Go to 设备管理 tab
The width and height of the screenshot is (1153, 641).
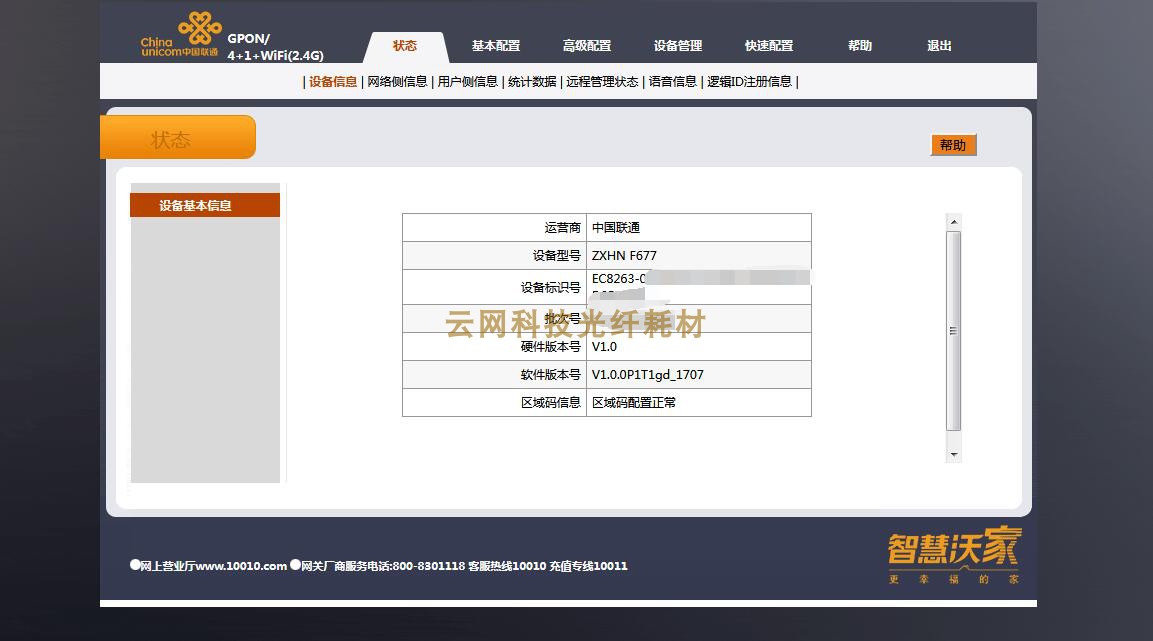point(678,46)
